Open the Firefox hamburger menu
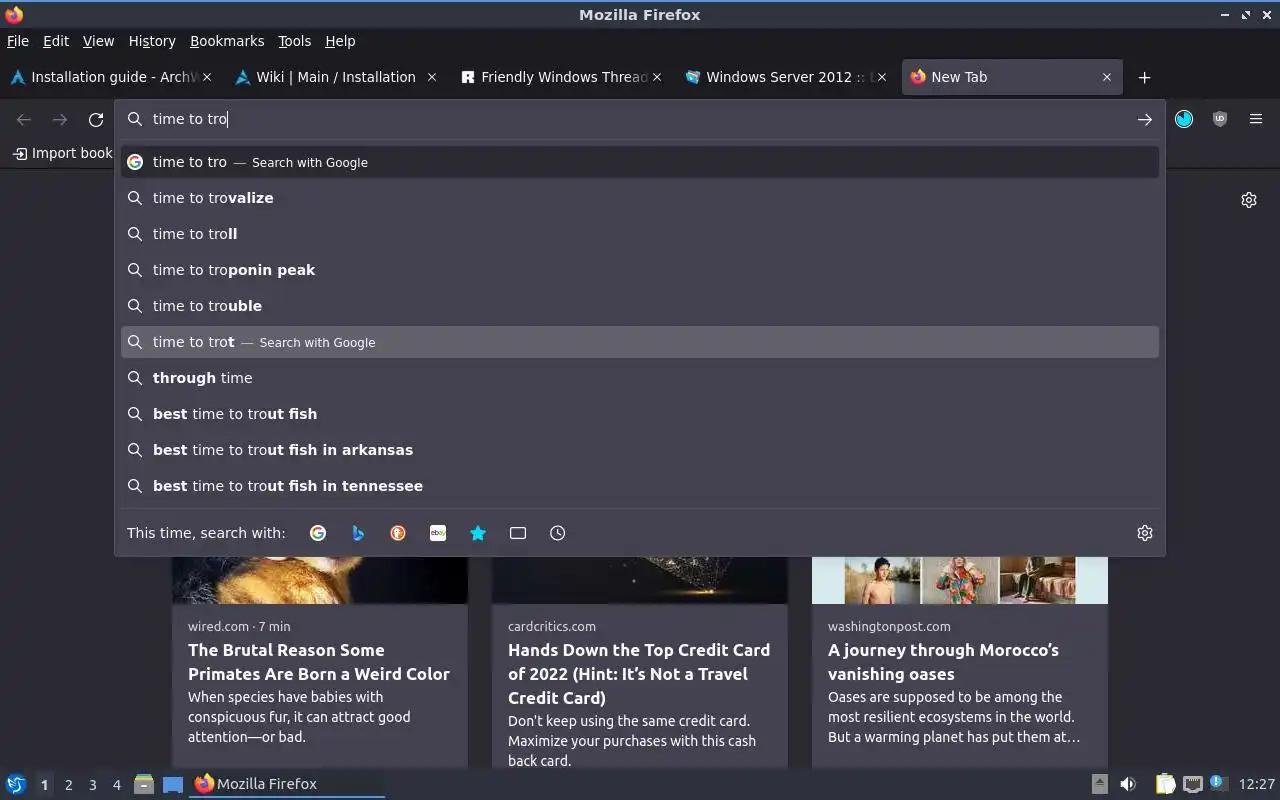The height and width of the screenshot is (800, 1280). coord(1256,119)
